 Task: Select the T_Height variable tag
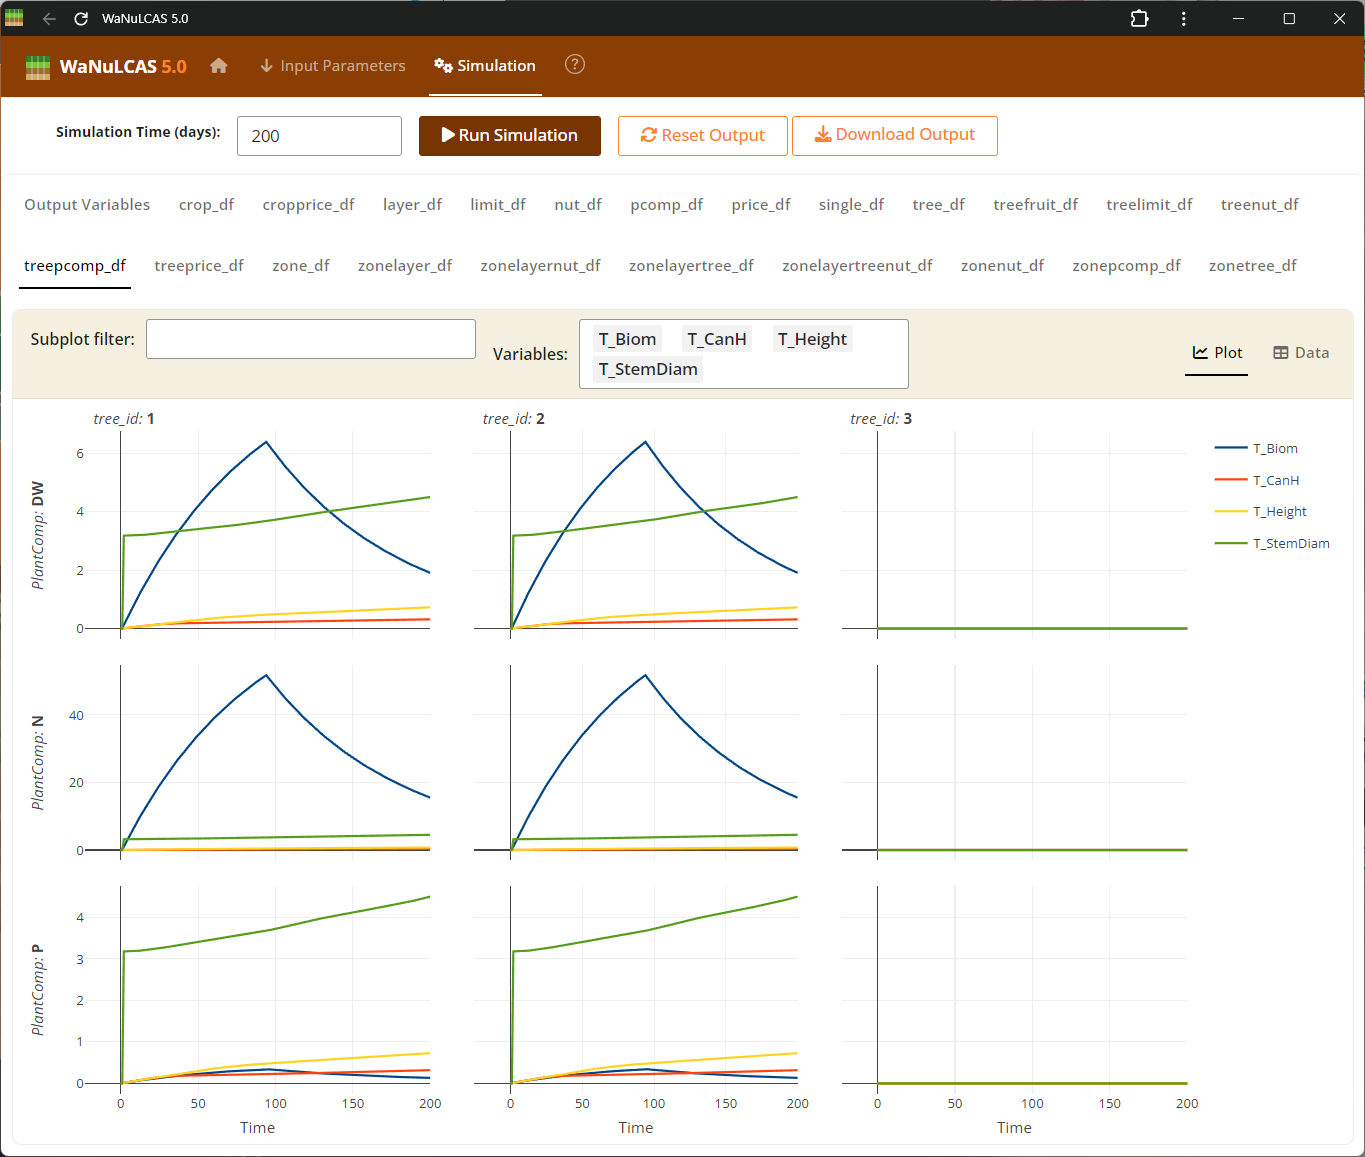pos(812,340)
